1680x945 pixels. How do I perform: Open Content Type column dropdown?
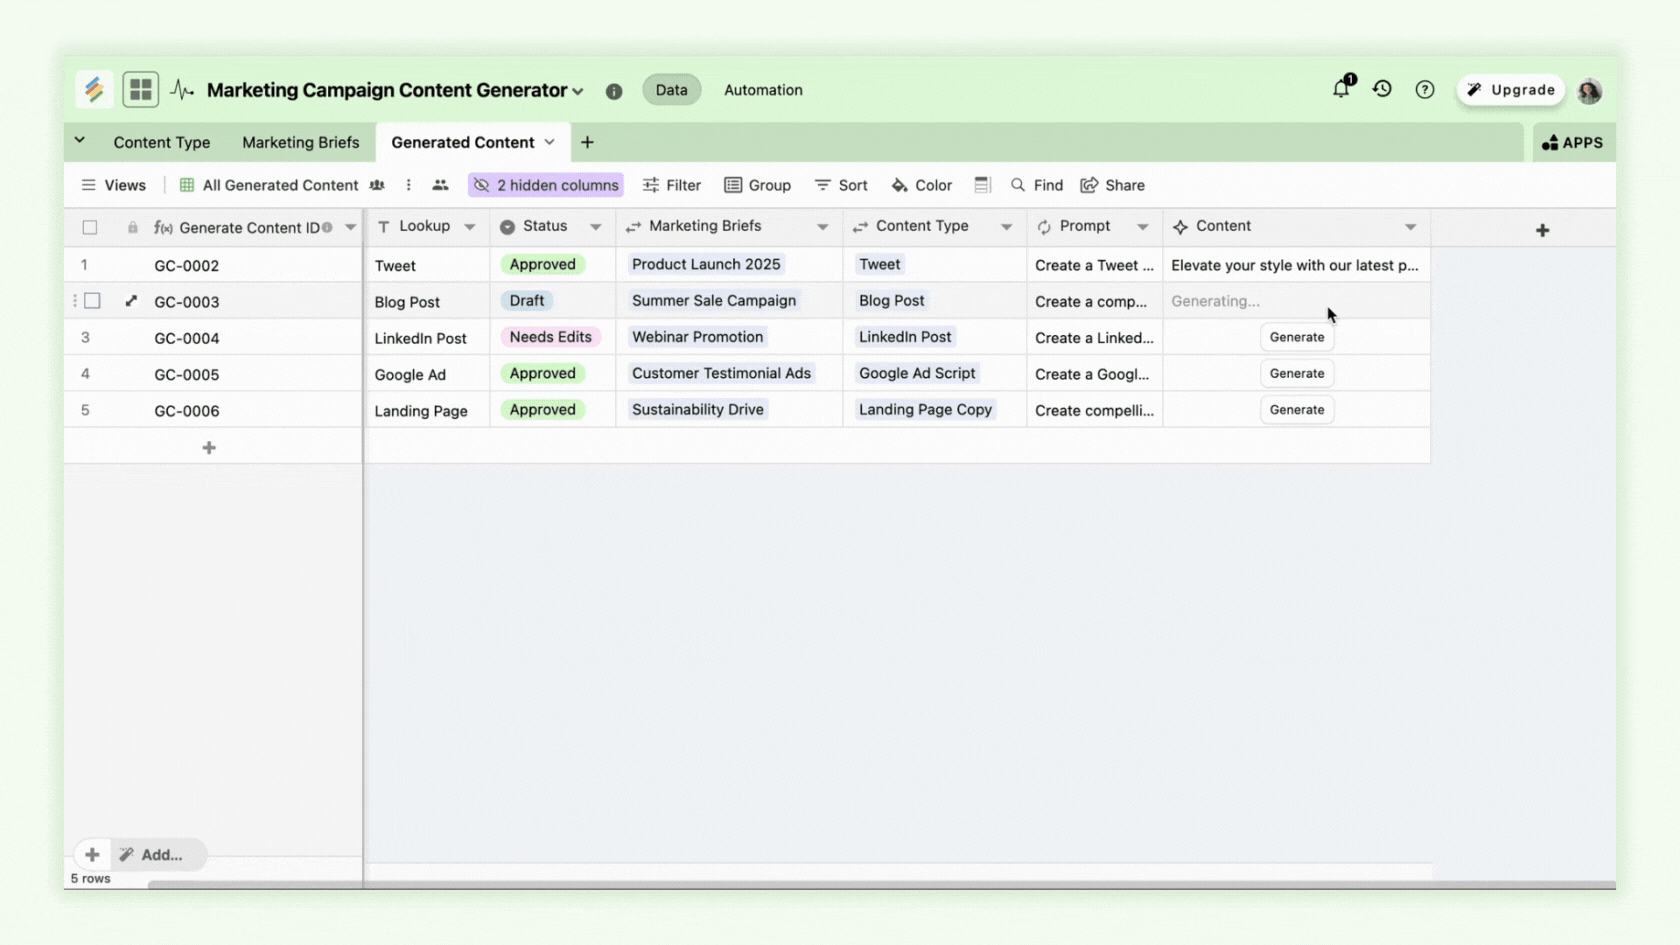coord(1007,227)
